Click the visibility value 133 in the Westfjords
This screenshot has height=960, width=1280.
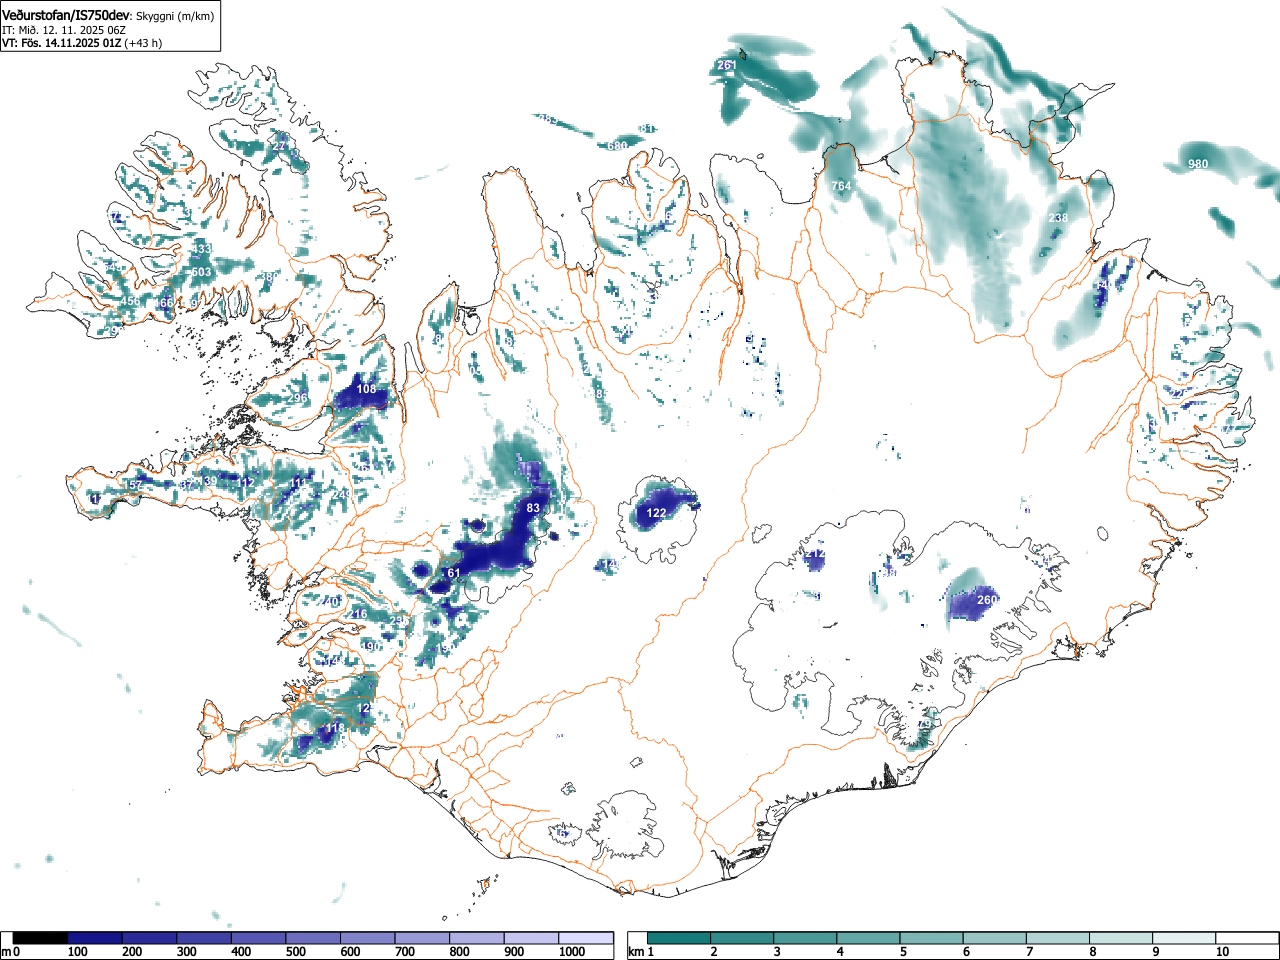(x=203, y=249)
